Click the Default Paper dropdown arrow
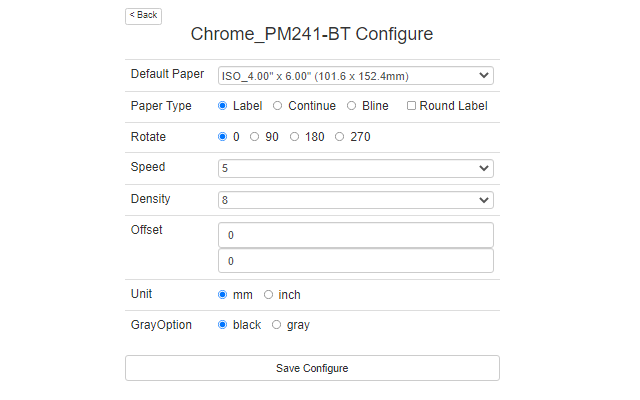The height and width of the screenshot is (400, 640). [484, 76]
